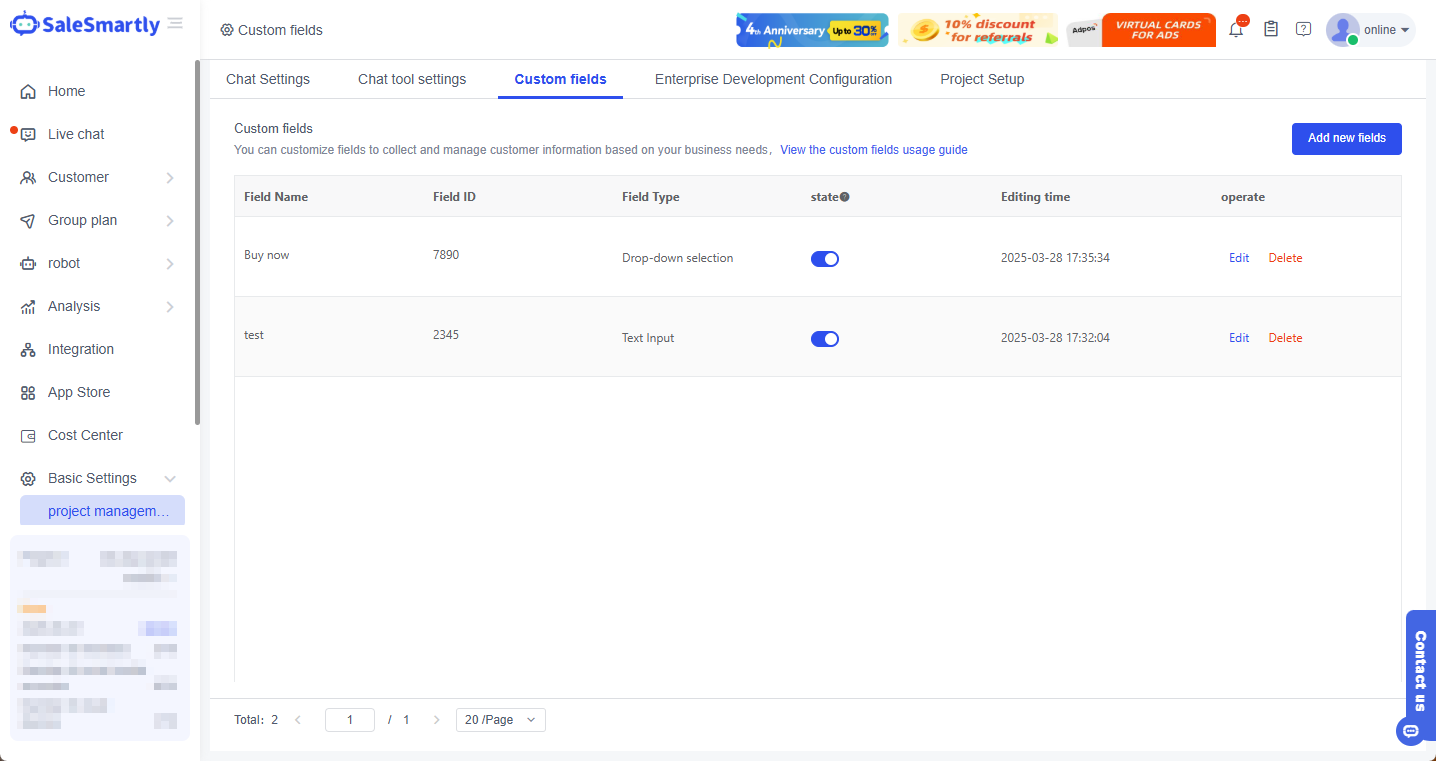
Task: Open the help question mark icon
Action: 1303,29
